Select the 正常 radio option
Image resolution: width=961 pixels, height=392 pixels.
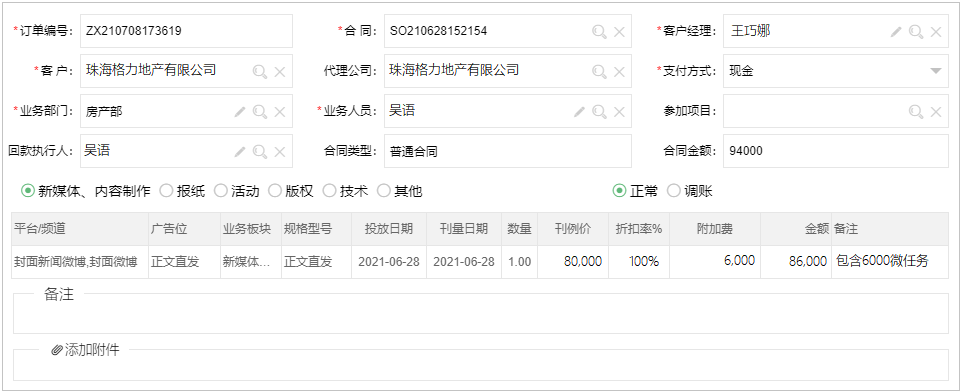tap(620, 191)
